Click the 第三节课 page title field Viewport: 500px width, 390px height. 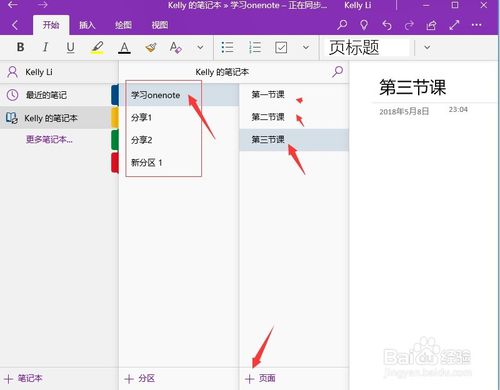(x=412, y=87)
